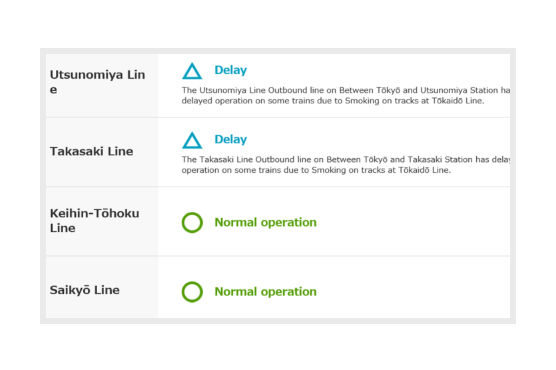
Task: Click 'Between Tōkyō and Utsunomiya Station' text
Action: [418, 90]
